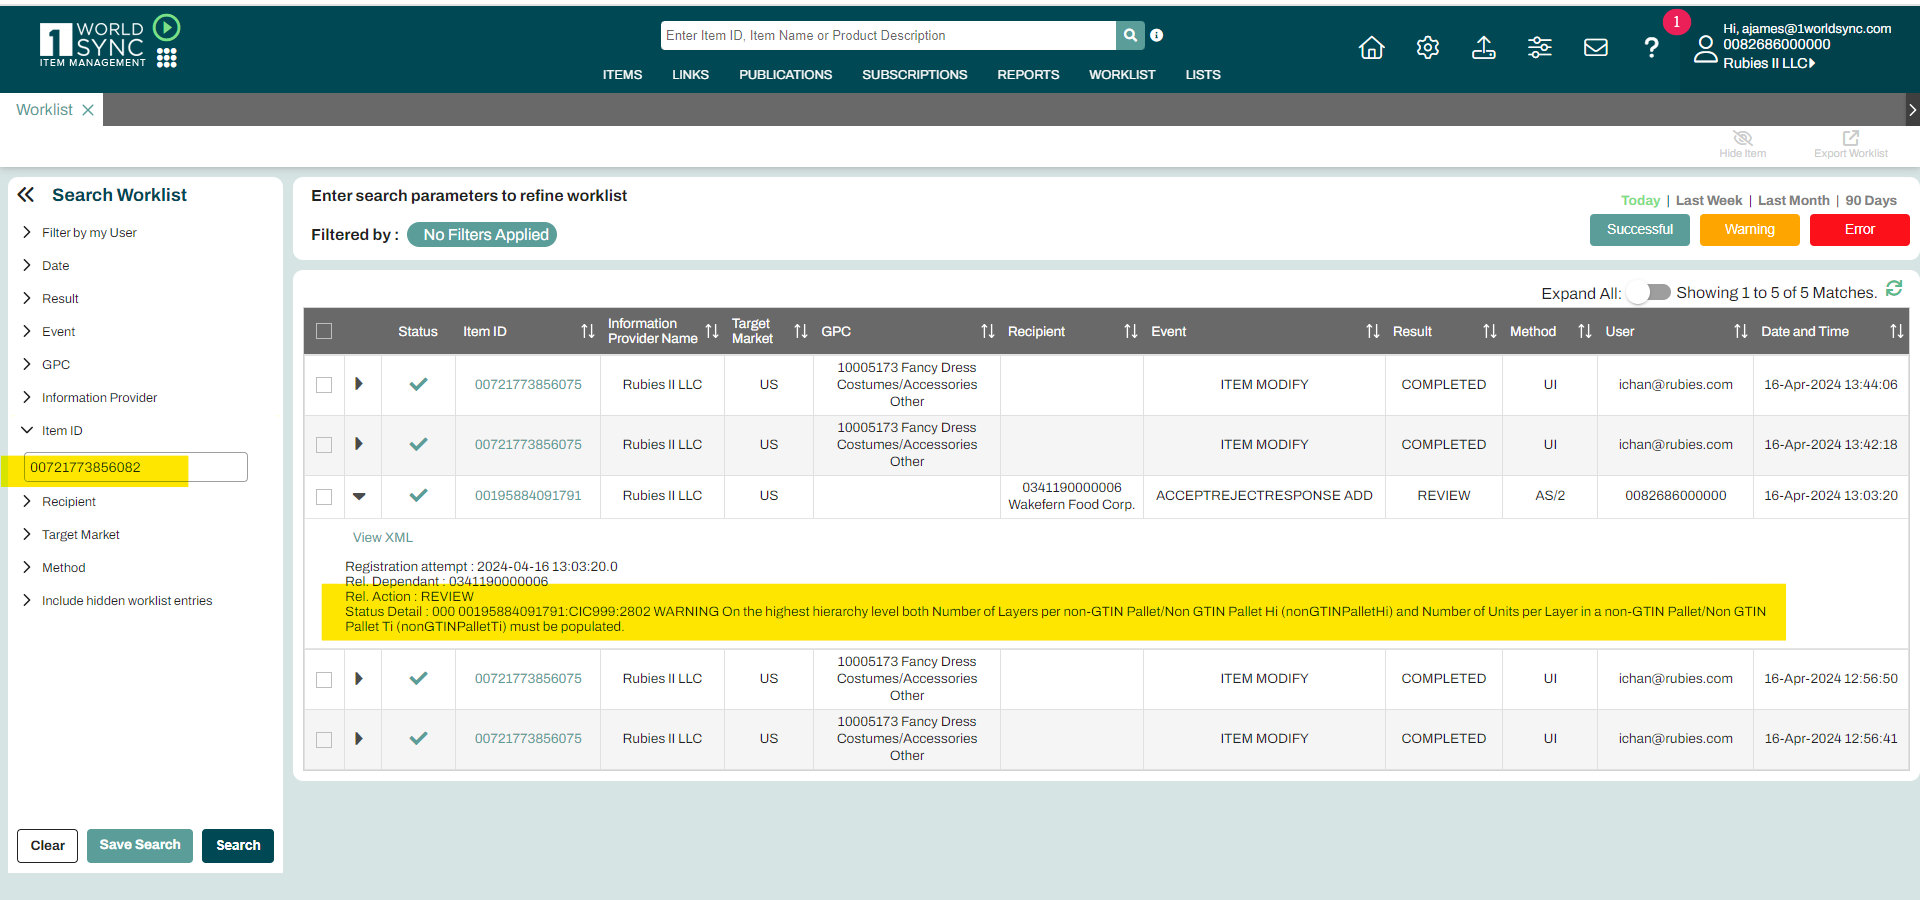
Task: Open the Home icon in the header
Action: pyautogui.click(x=1371, y=47)
